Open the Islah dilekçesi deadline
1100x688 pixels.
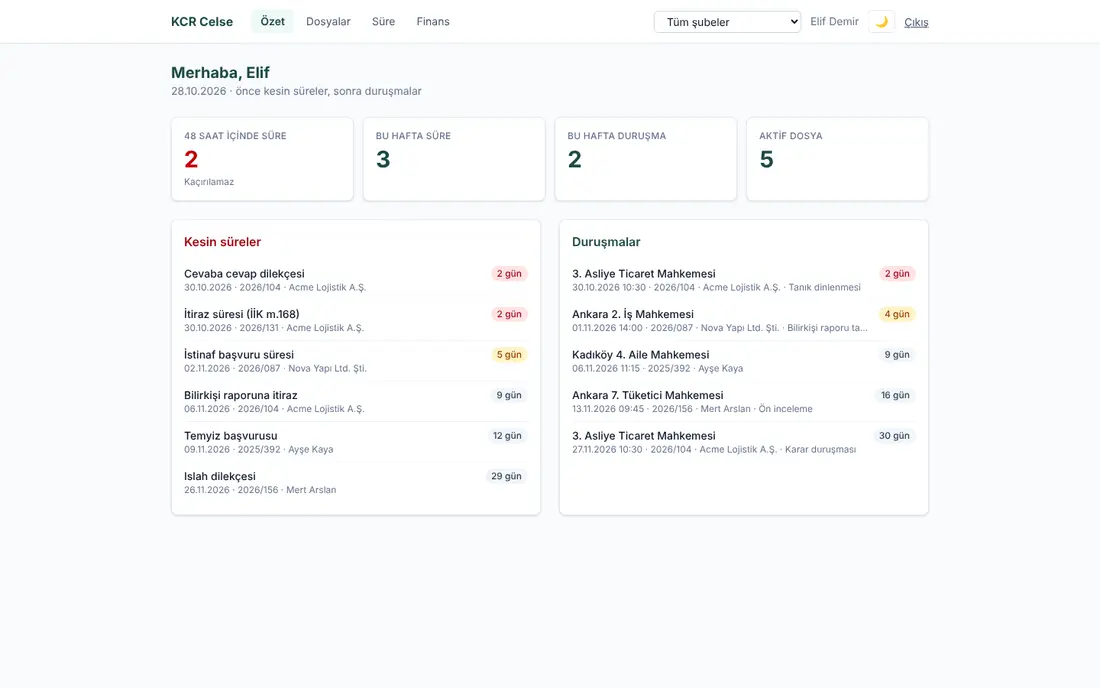click(x=356, y=483)
